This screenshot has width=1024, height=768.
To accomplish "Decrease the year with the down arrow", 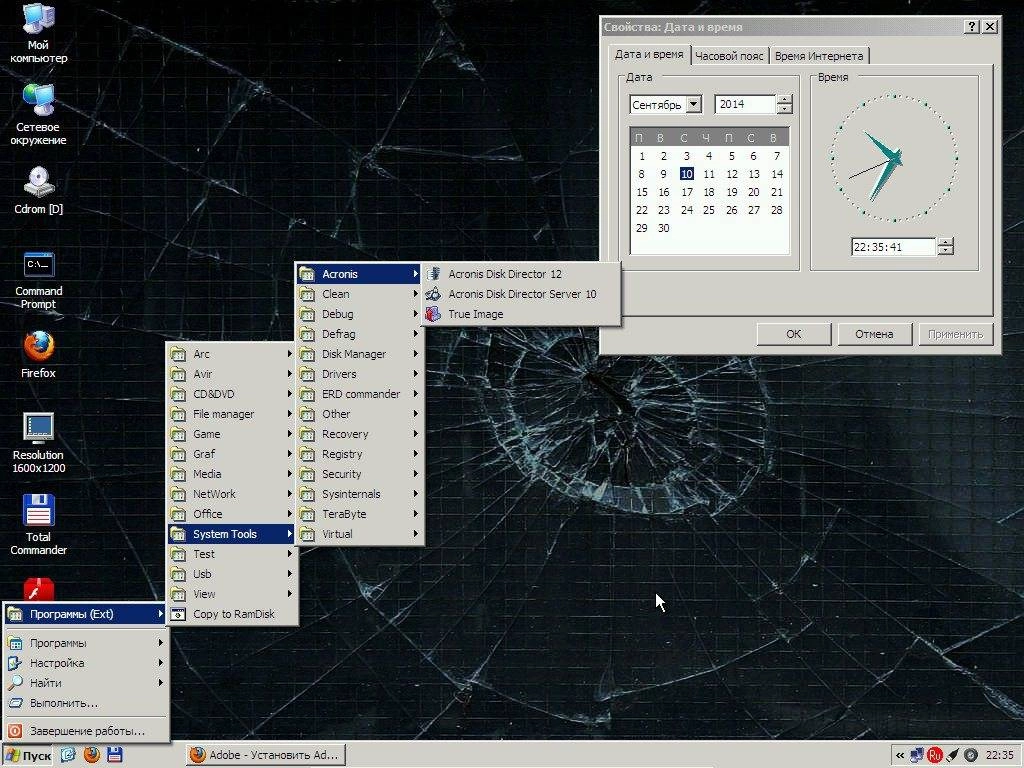I will pos(785,108).
